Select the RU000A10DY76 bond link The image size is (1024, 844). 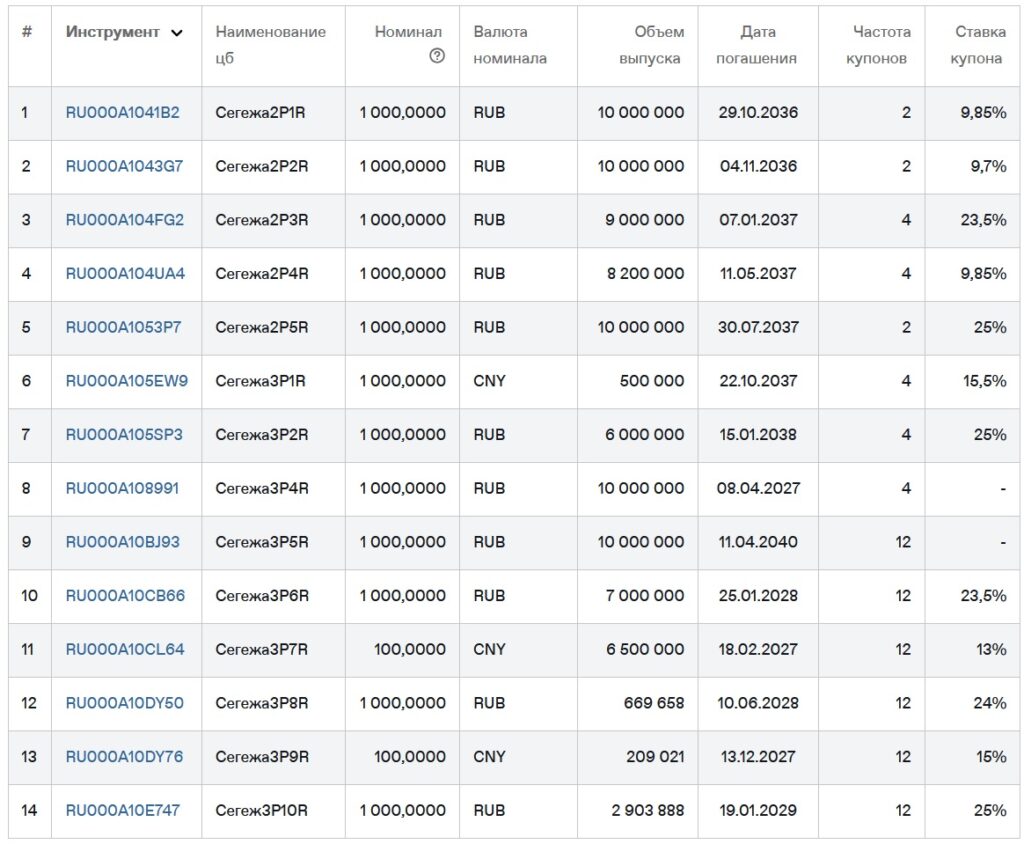coord(124,756)
